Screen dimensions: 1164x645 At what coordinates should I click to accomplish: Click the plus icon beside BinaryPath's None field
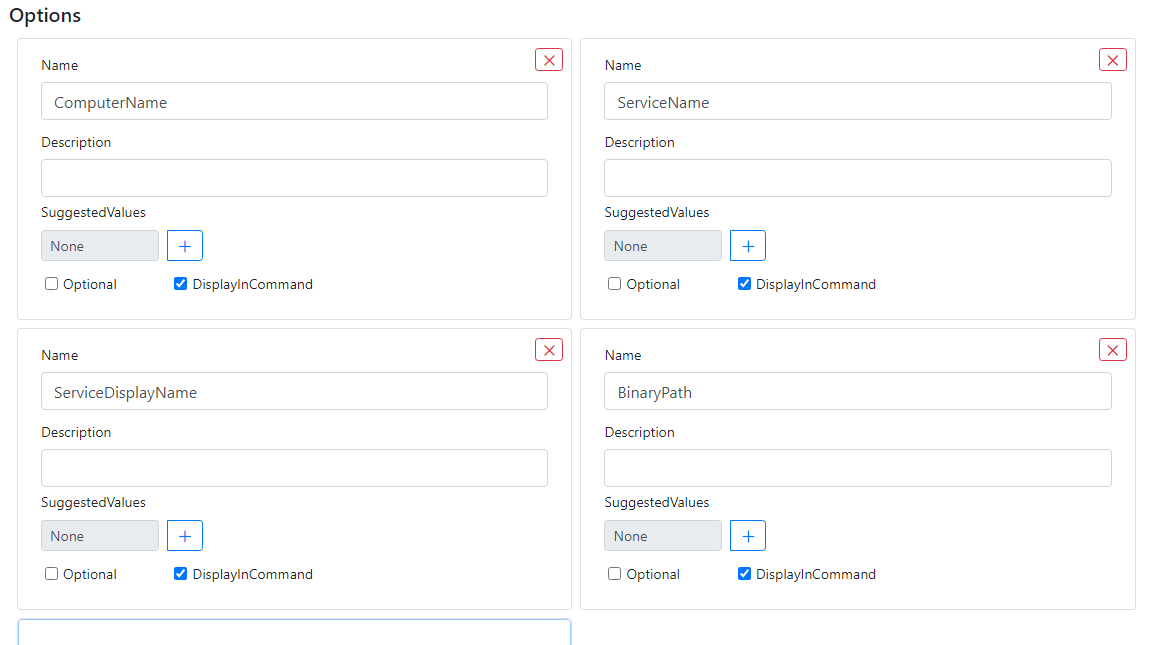747,535
